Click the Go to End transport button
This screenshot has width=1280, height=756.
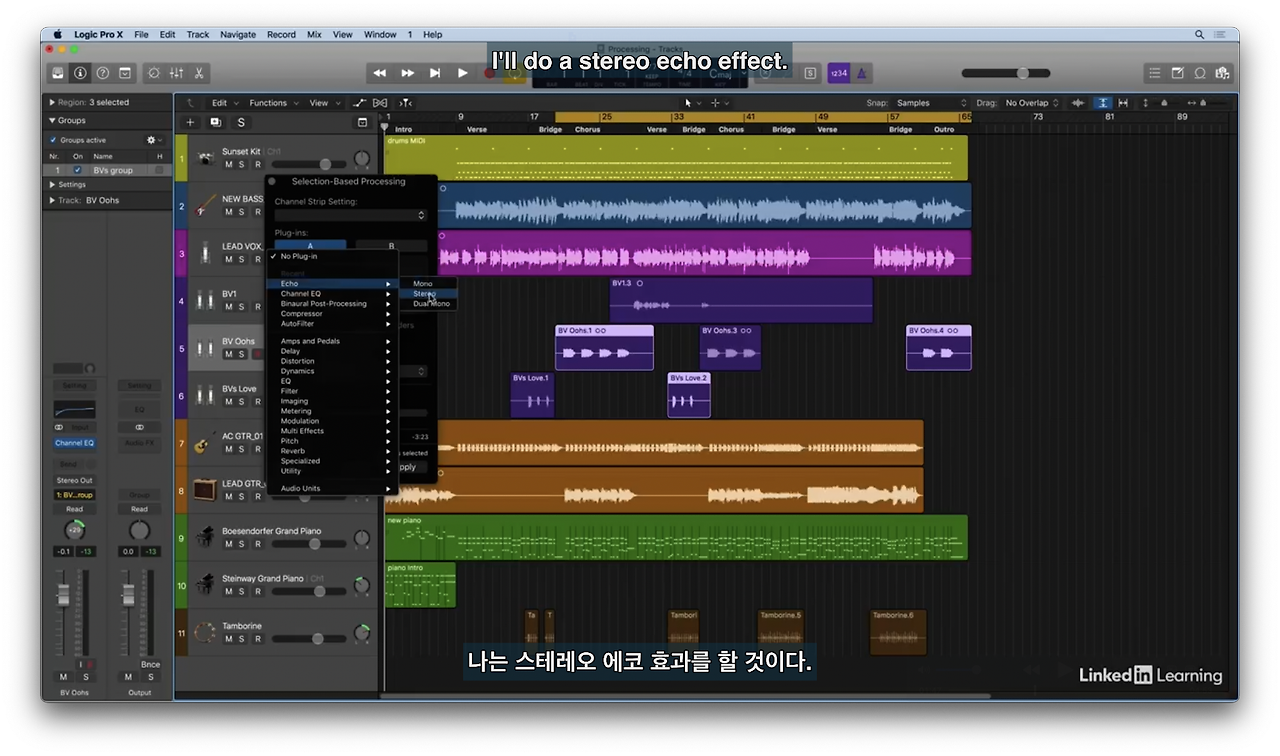pos(435,73)
